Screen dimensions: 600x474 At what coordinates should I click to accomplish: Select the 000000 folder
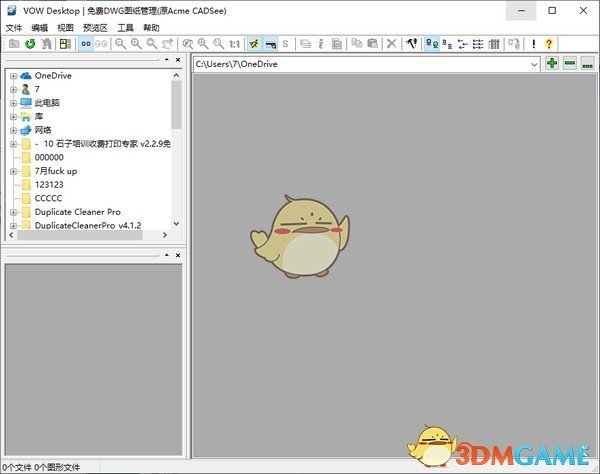tap(49, 157)
